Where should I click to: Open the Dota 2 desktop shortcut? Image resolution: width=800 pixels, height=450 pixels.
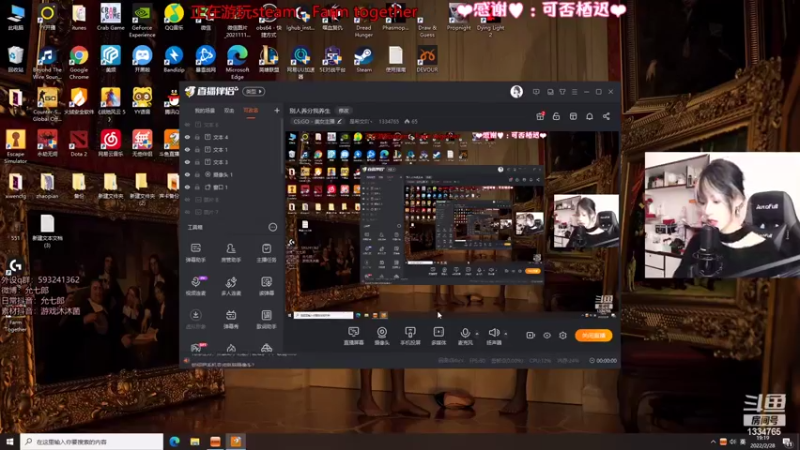coord(79,143)
